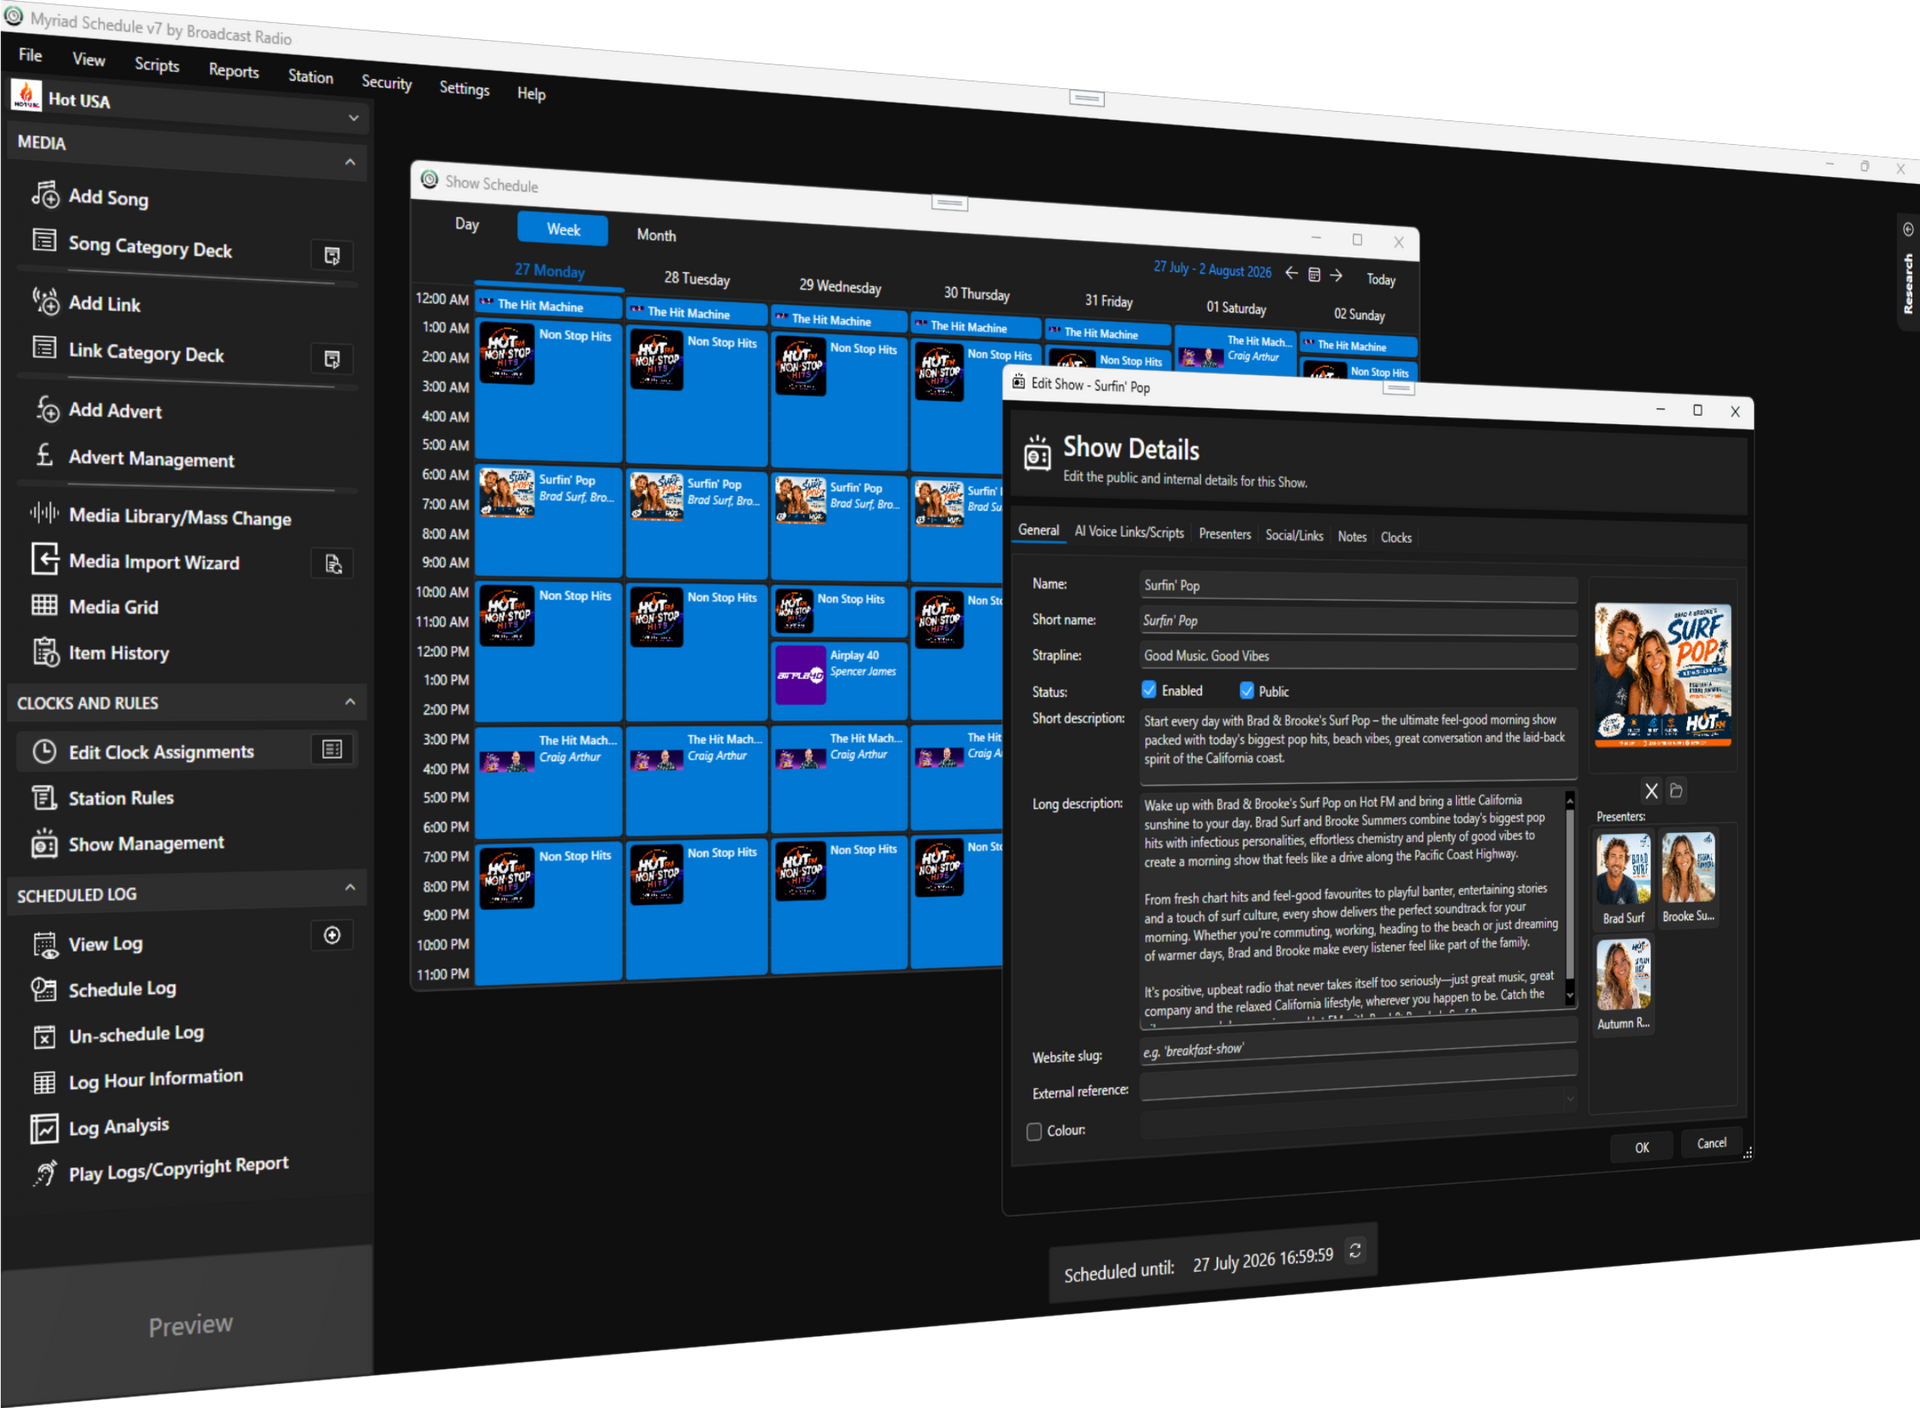This screenshot has height=1408, width=1920.
Task: Click the View Log icon
Action: pyautogui.click(x=45, y=944)
